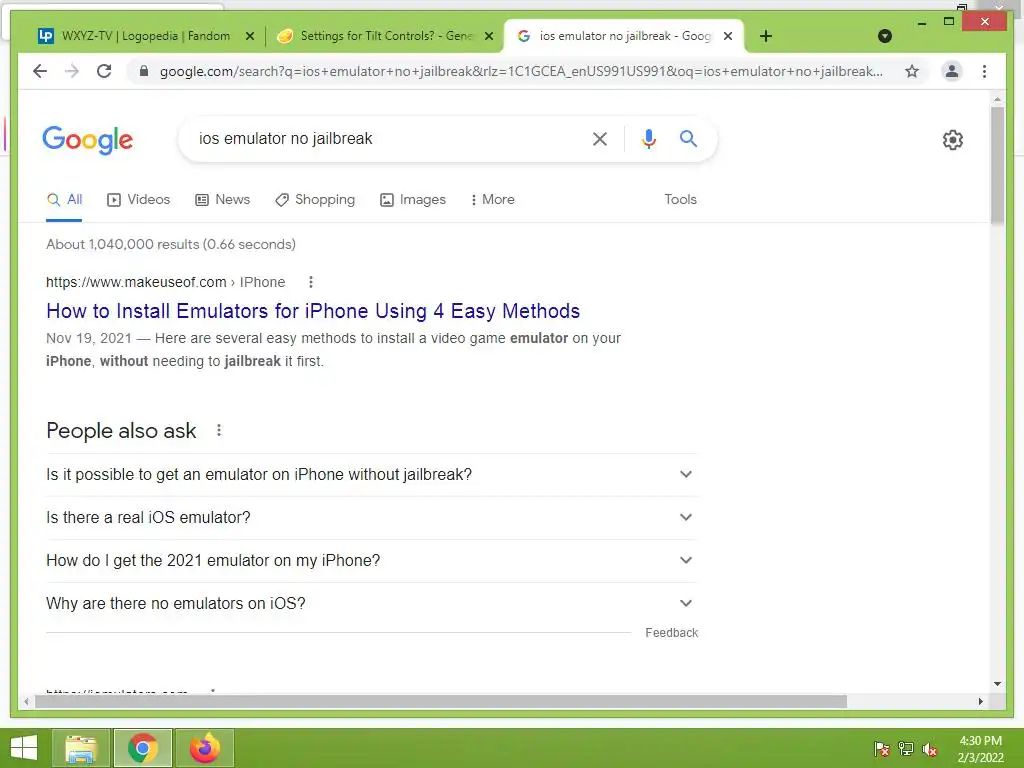Open options dots beside People also ask
The width and height of the screenshot is (1024, 768).
coord(219,430)
